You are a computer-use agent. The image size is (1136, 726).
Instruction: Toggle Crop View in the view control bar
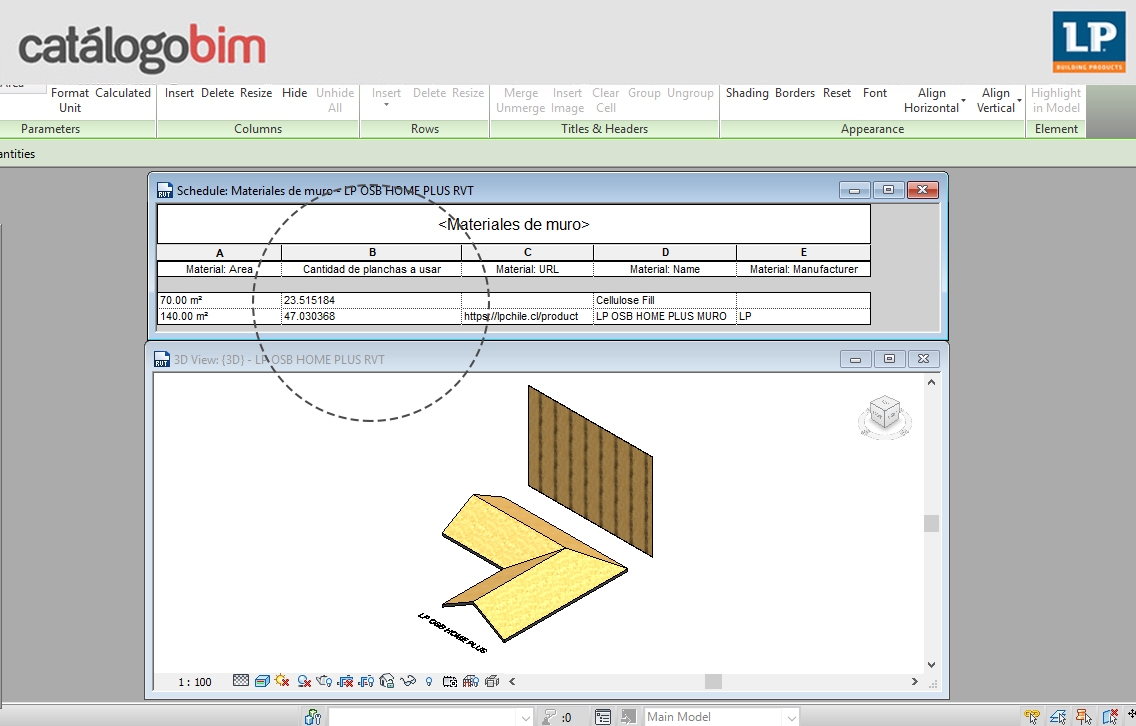click(345, 681)
